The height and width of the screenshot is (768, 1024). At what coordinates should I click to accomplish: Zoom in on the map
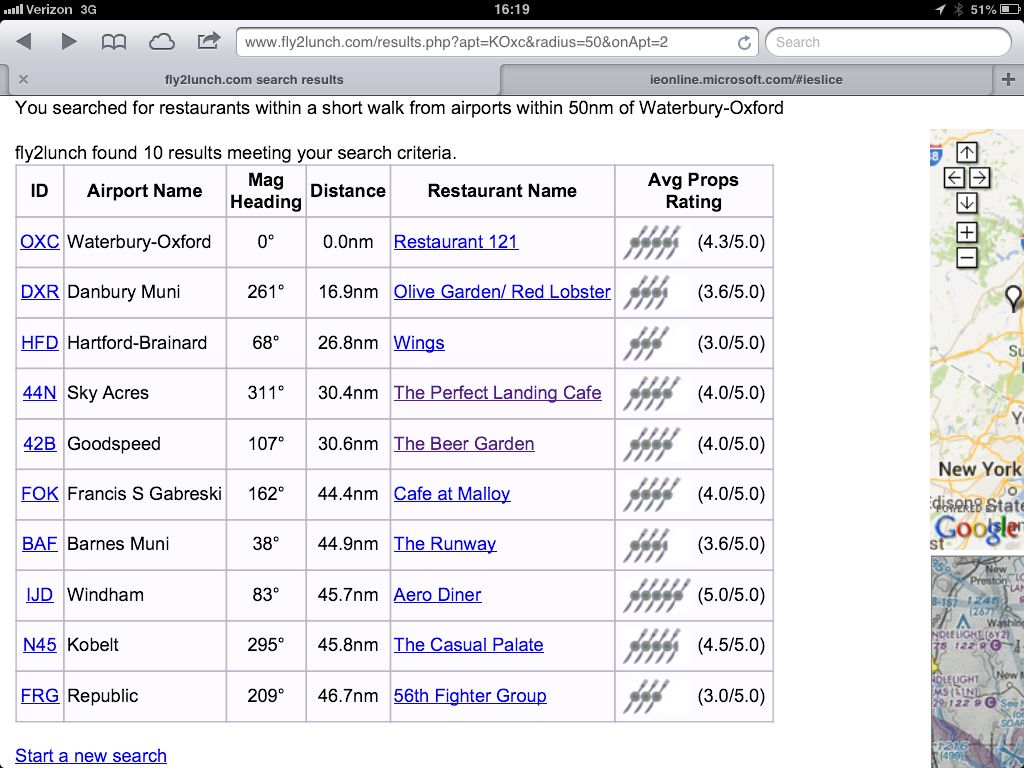(967, 232)
